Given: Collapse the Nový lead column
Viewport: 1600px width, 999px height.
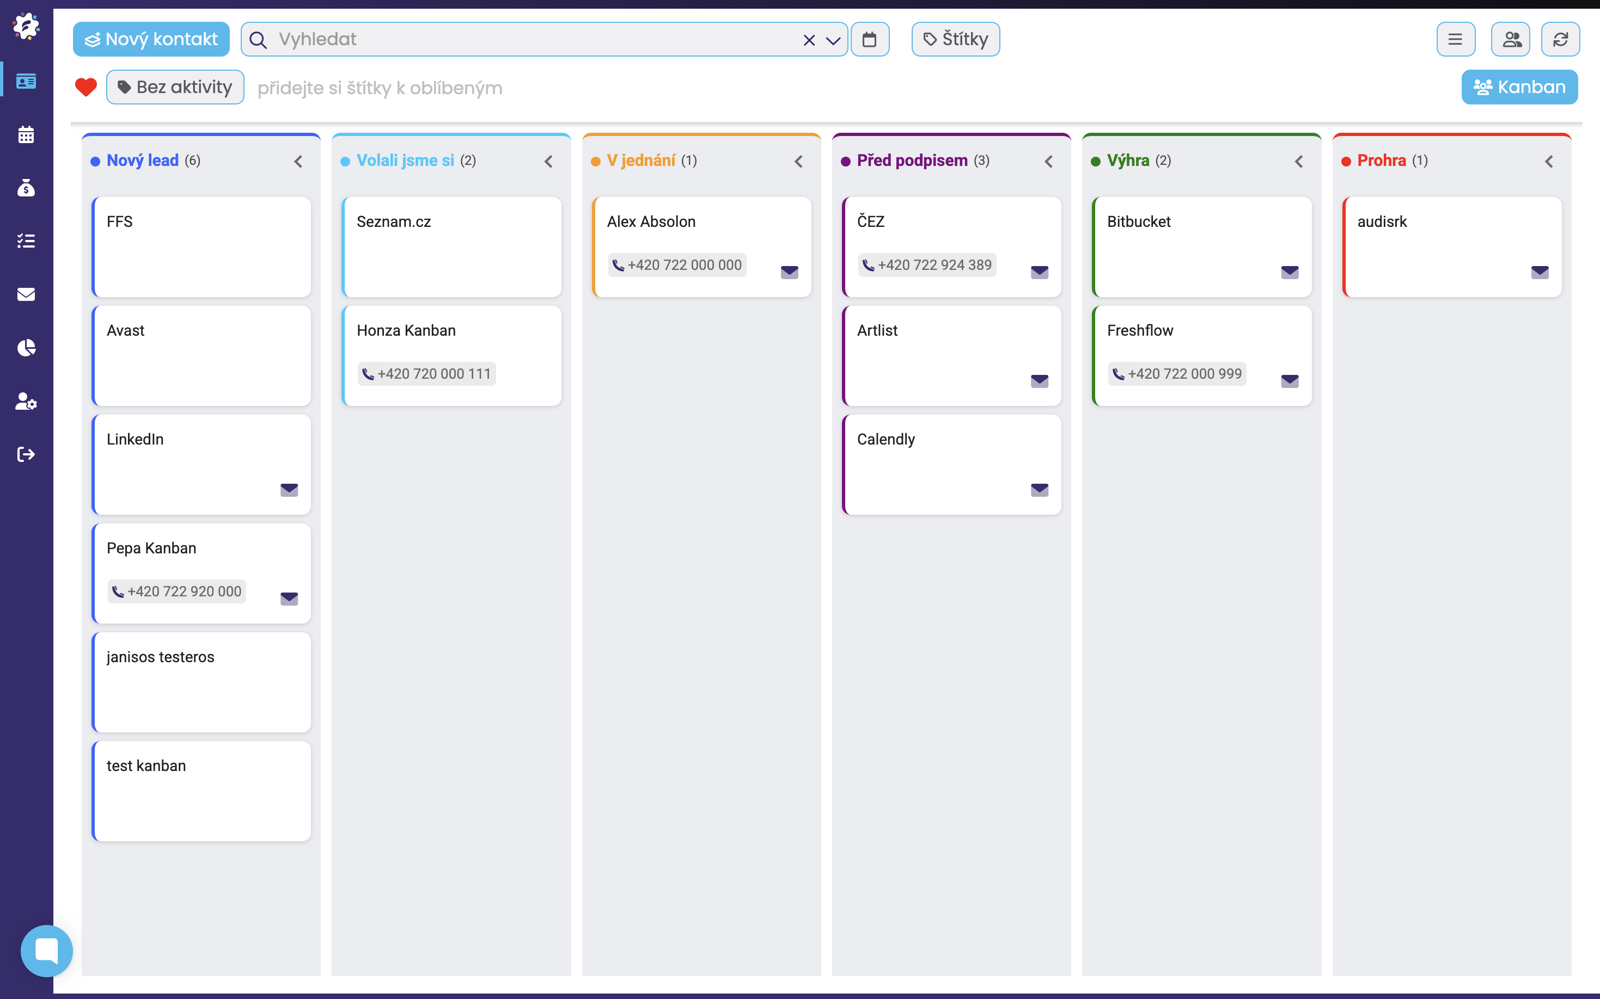Looking at the screenshot, I should (298, 161).
